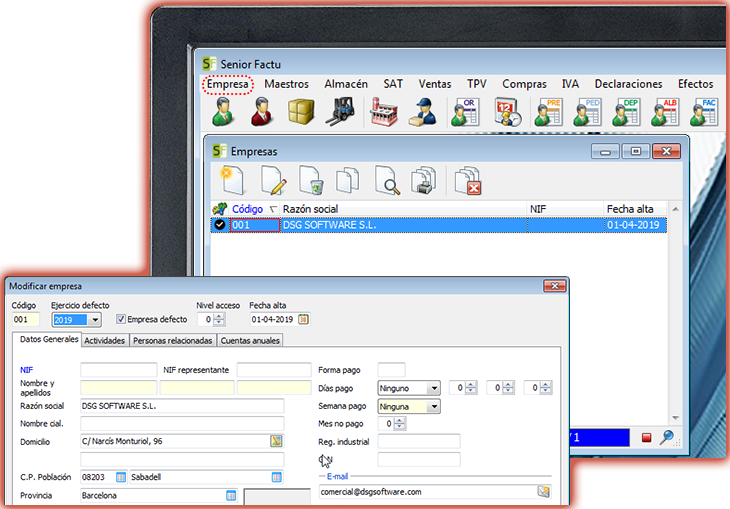This screenshot has height=509, width=730.
Task: Open the Fecha alta calendar picker
Action: point(303,319)
